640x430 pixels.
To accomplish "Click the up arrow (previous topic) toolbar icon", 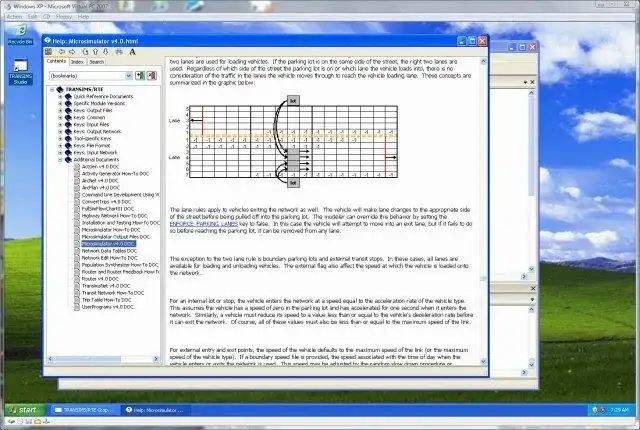I will coord(96,51).
